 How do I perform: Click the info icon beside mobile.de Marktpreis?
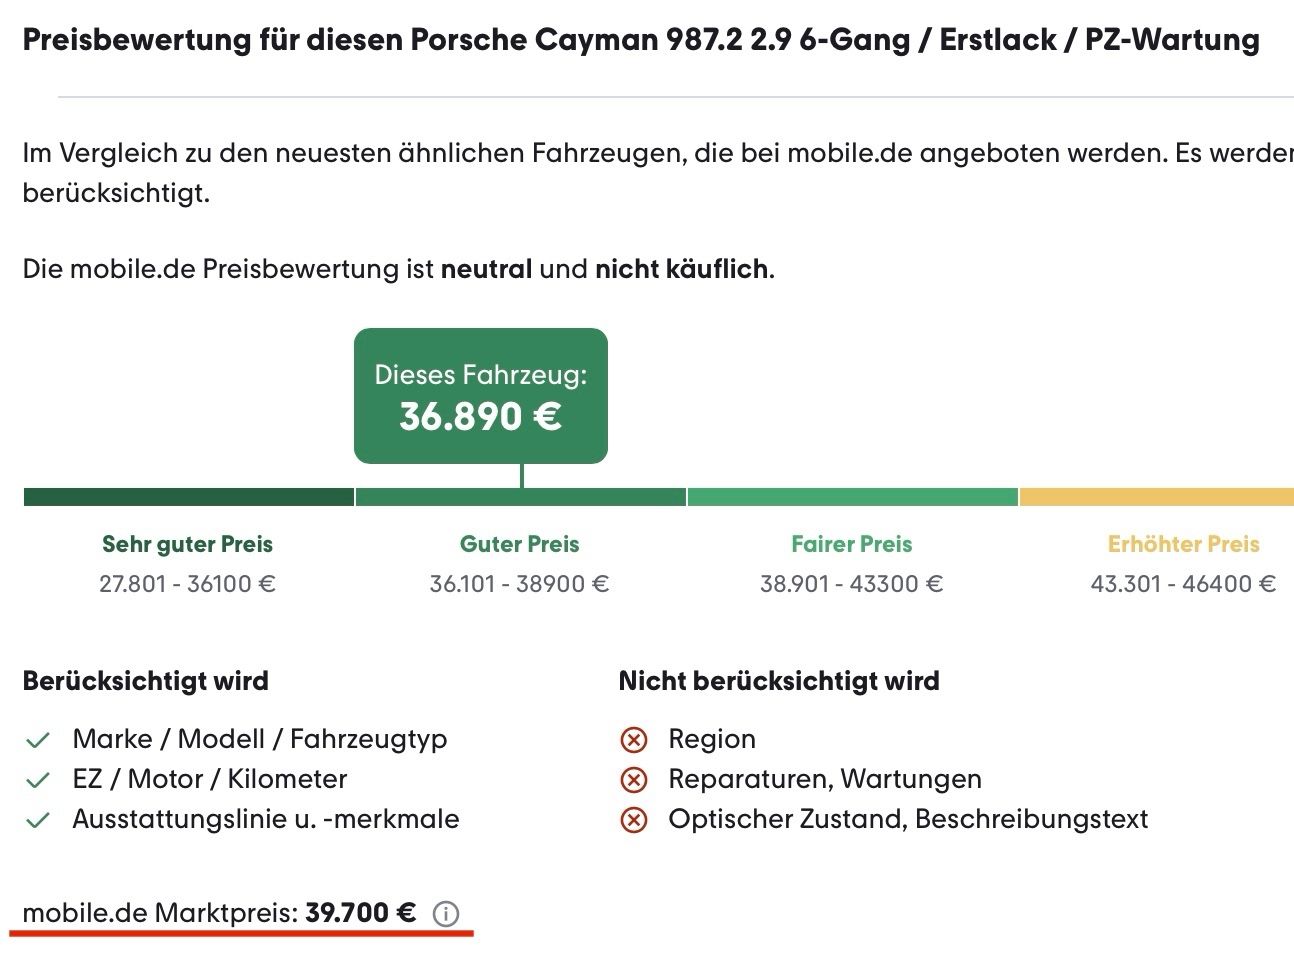click(446, 914)
